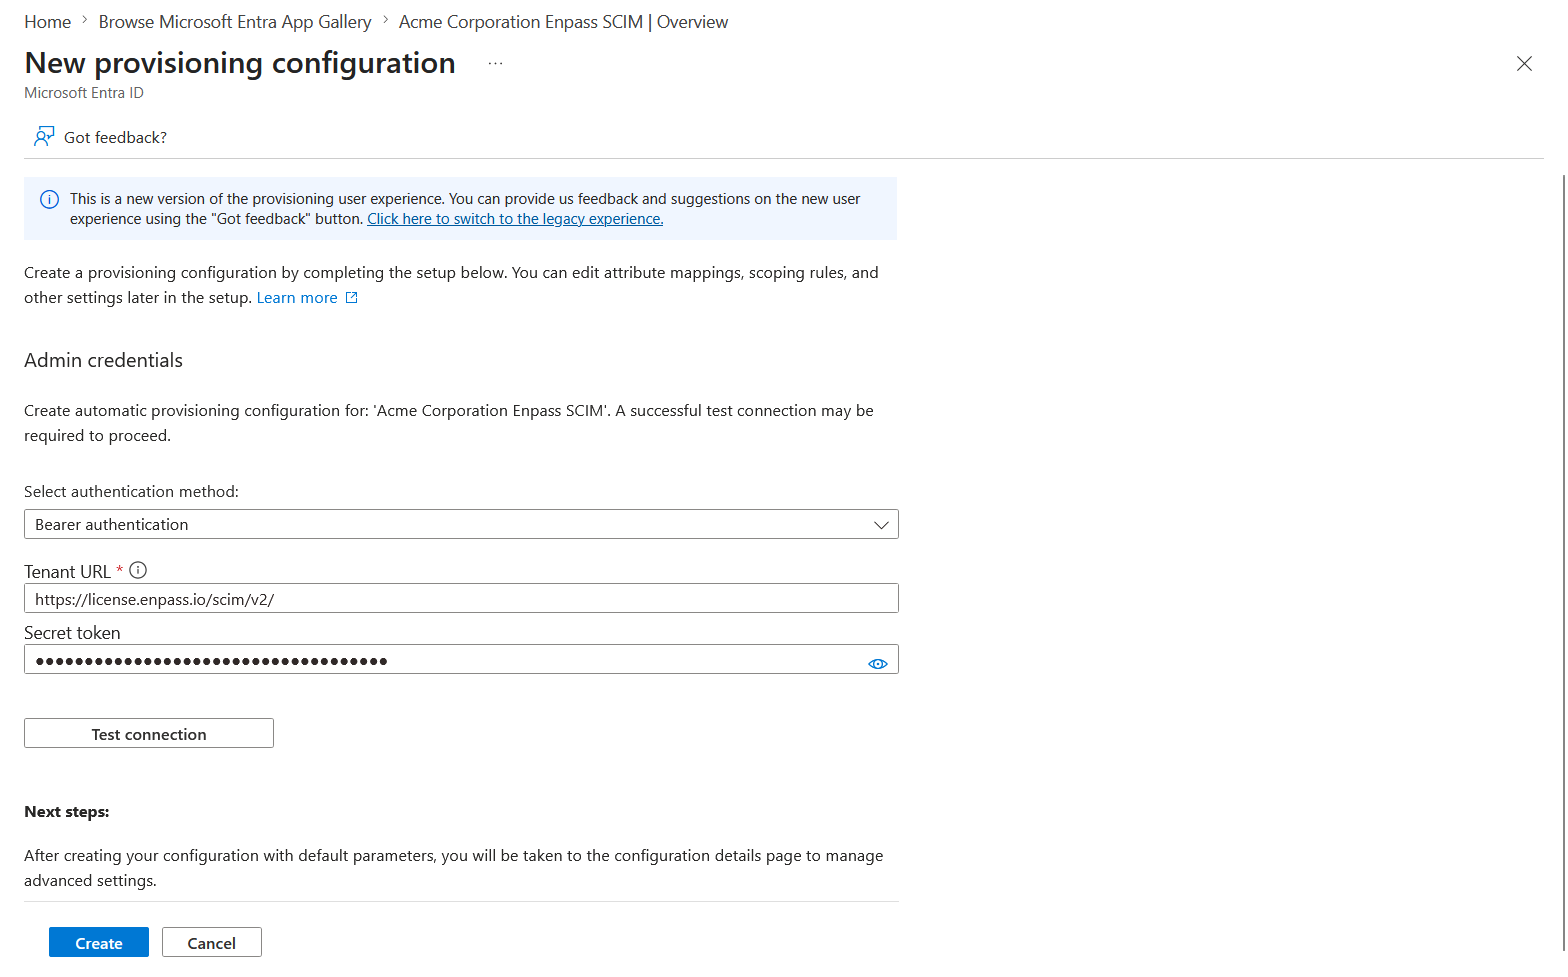Click the Create button

click(x=99, y=942)
